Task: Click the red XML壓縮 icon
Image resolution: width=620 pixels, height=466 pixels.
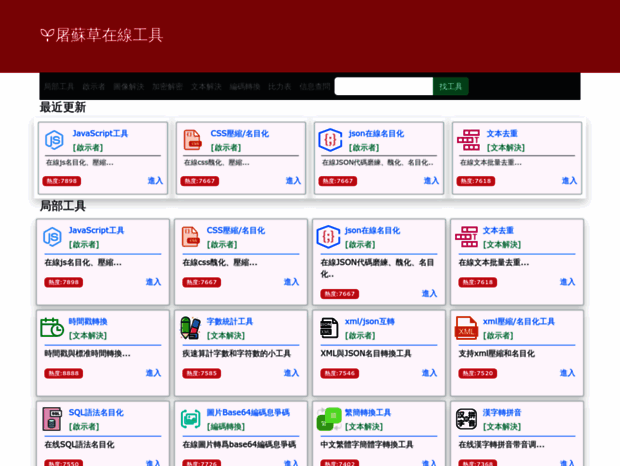Action: [466, 328]
